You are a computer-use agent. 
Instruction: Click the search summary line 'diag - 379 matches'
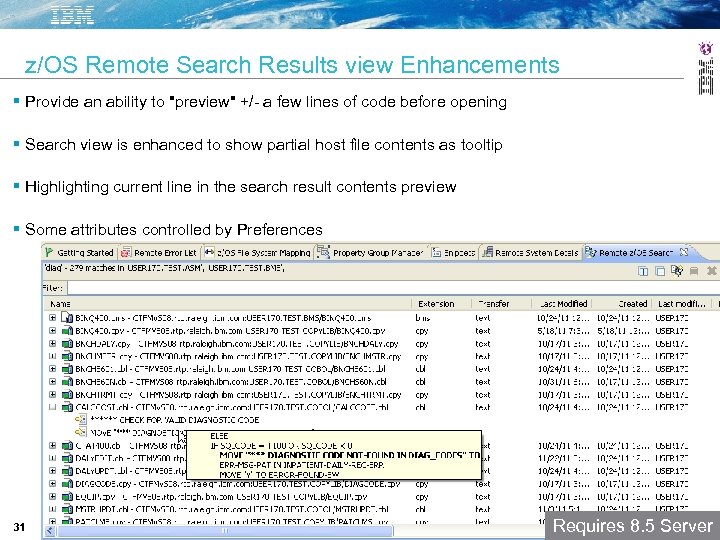(x=164, y=268)
